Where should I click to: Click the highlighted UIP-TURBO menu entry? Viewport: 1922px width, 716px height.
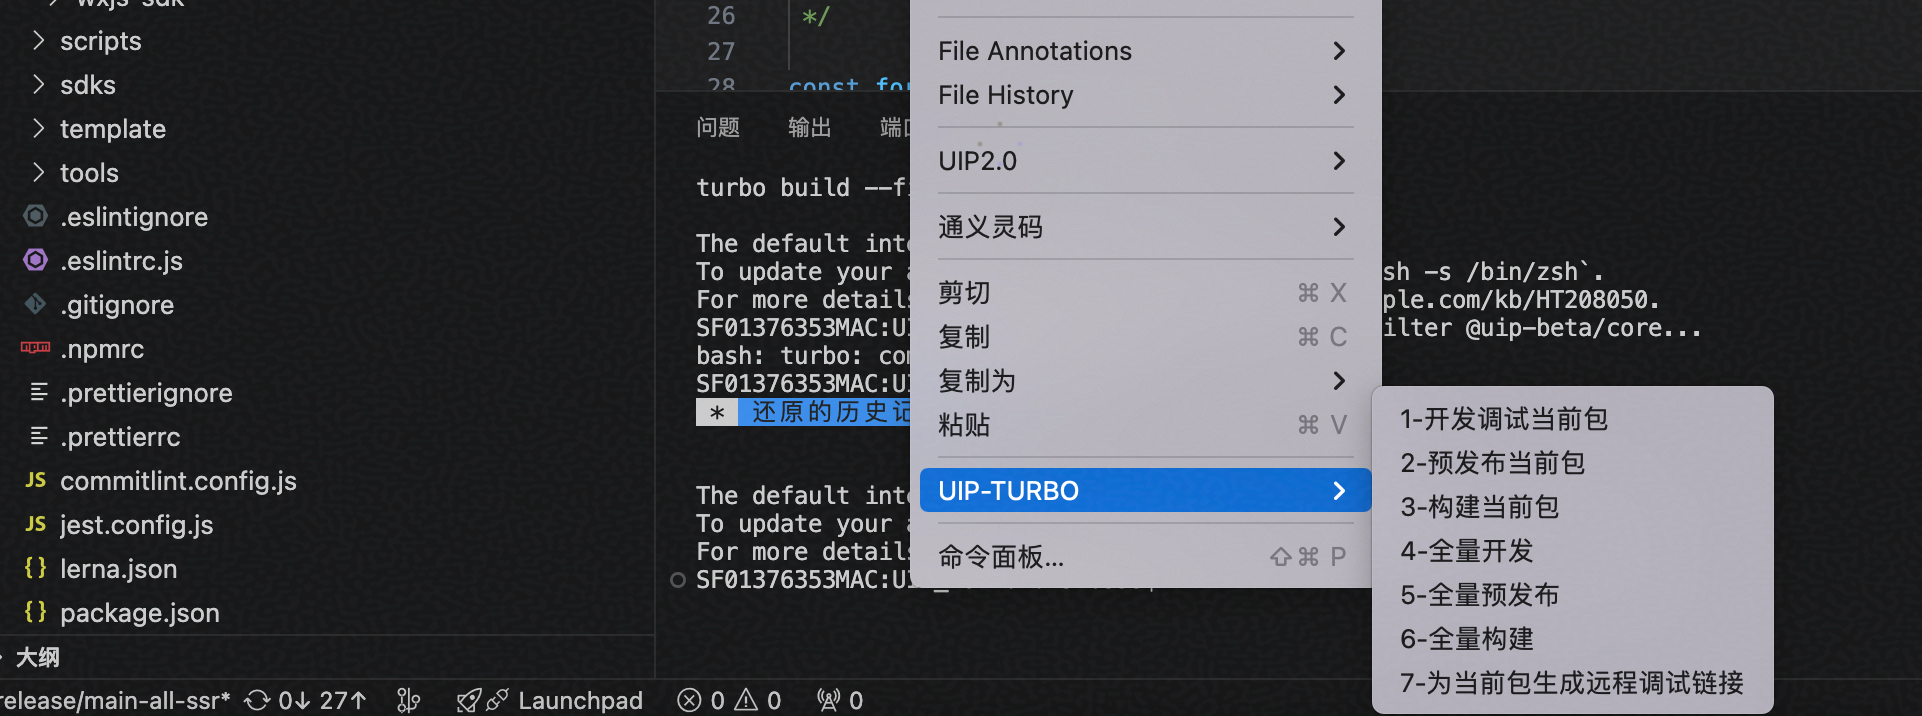(1145, 491)
